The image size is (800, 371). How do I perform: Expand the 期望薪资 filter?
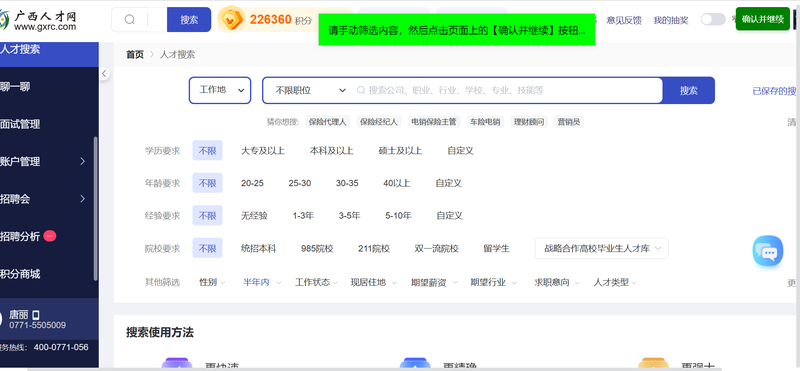[433, 282]
